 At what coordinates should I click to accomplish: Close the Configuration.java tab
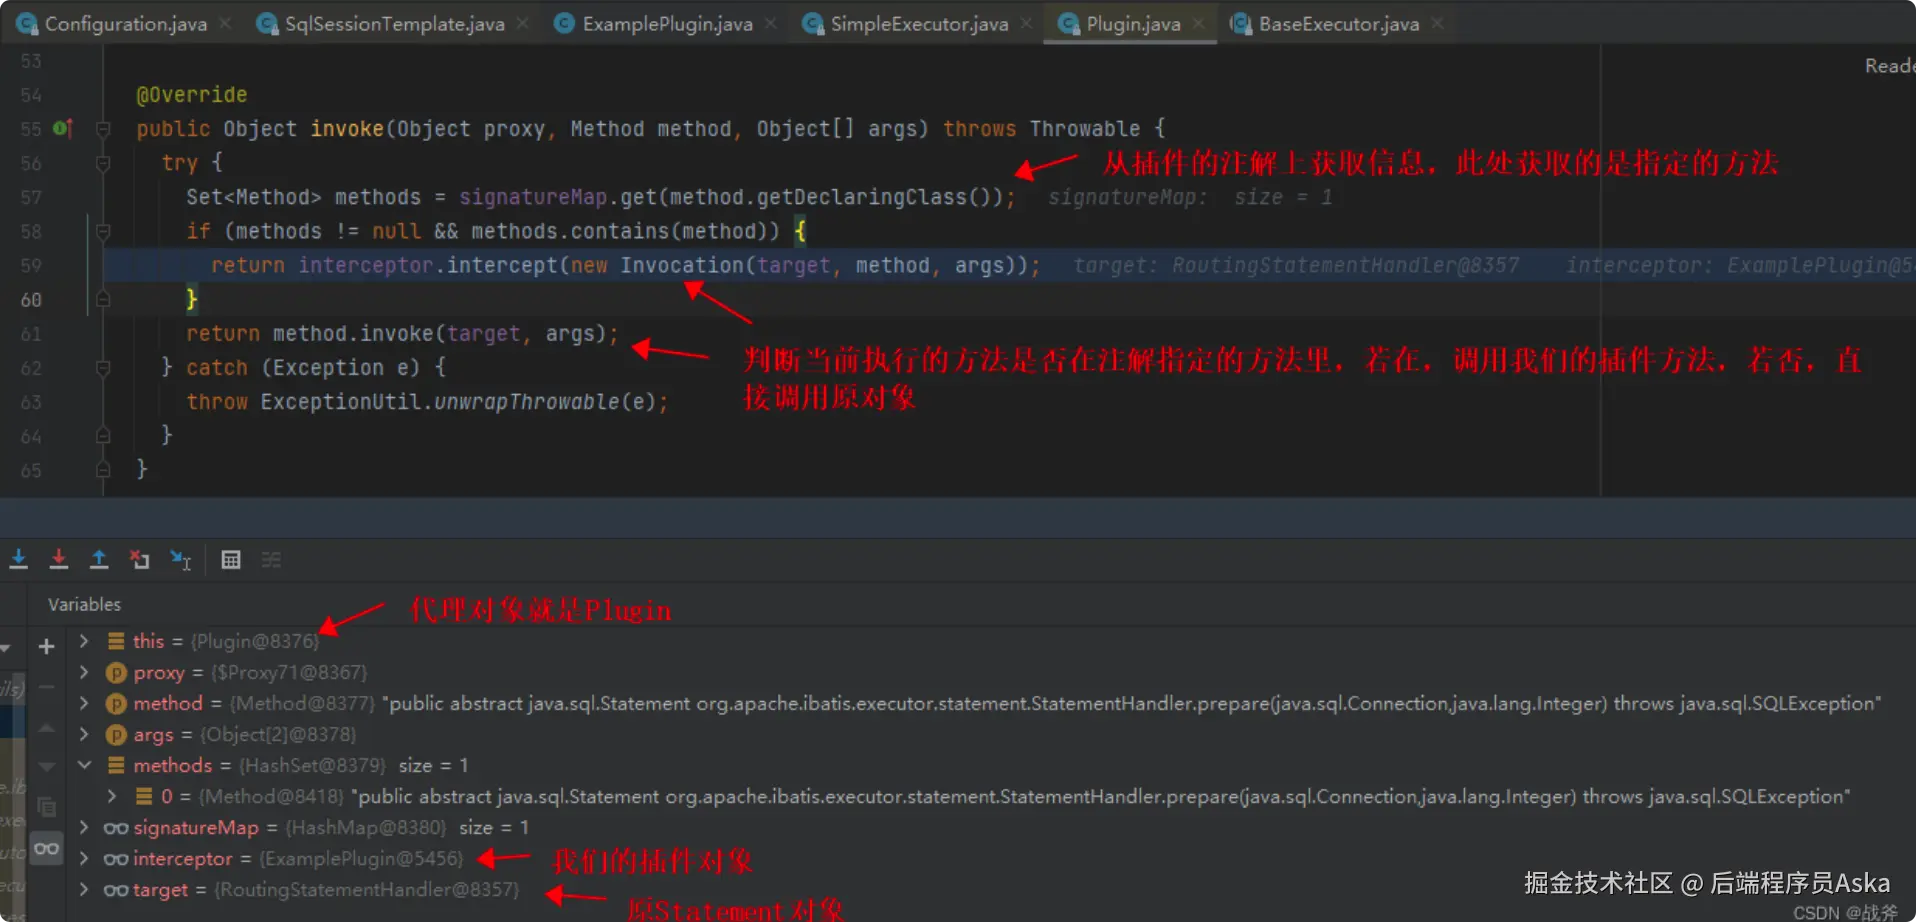tap(225, 23)
